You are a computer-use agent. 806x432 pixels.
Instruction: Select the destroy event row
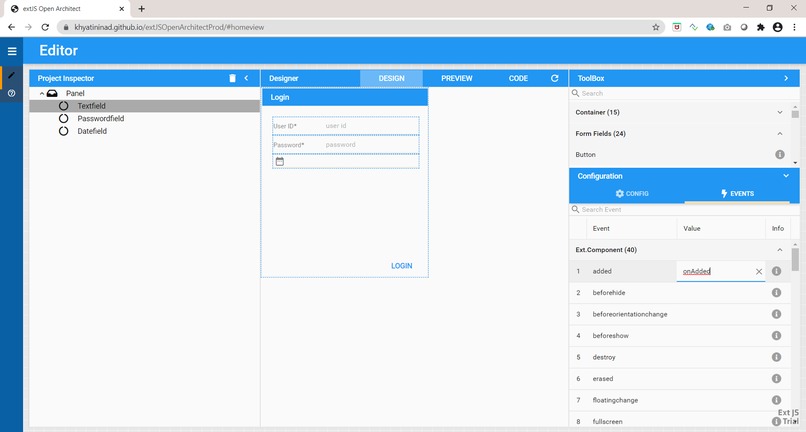point(680,357)
